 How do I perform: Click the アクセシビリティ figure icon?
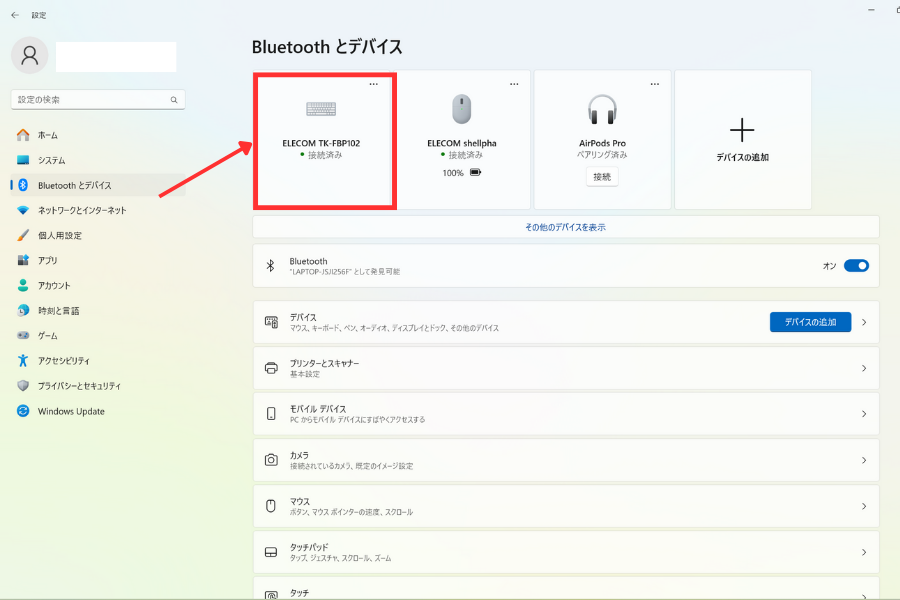coord(23,361)
